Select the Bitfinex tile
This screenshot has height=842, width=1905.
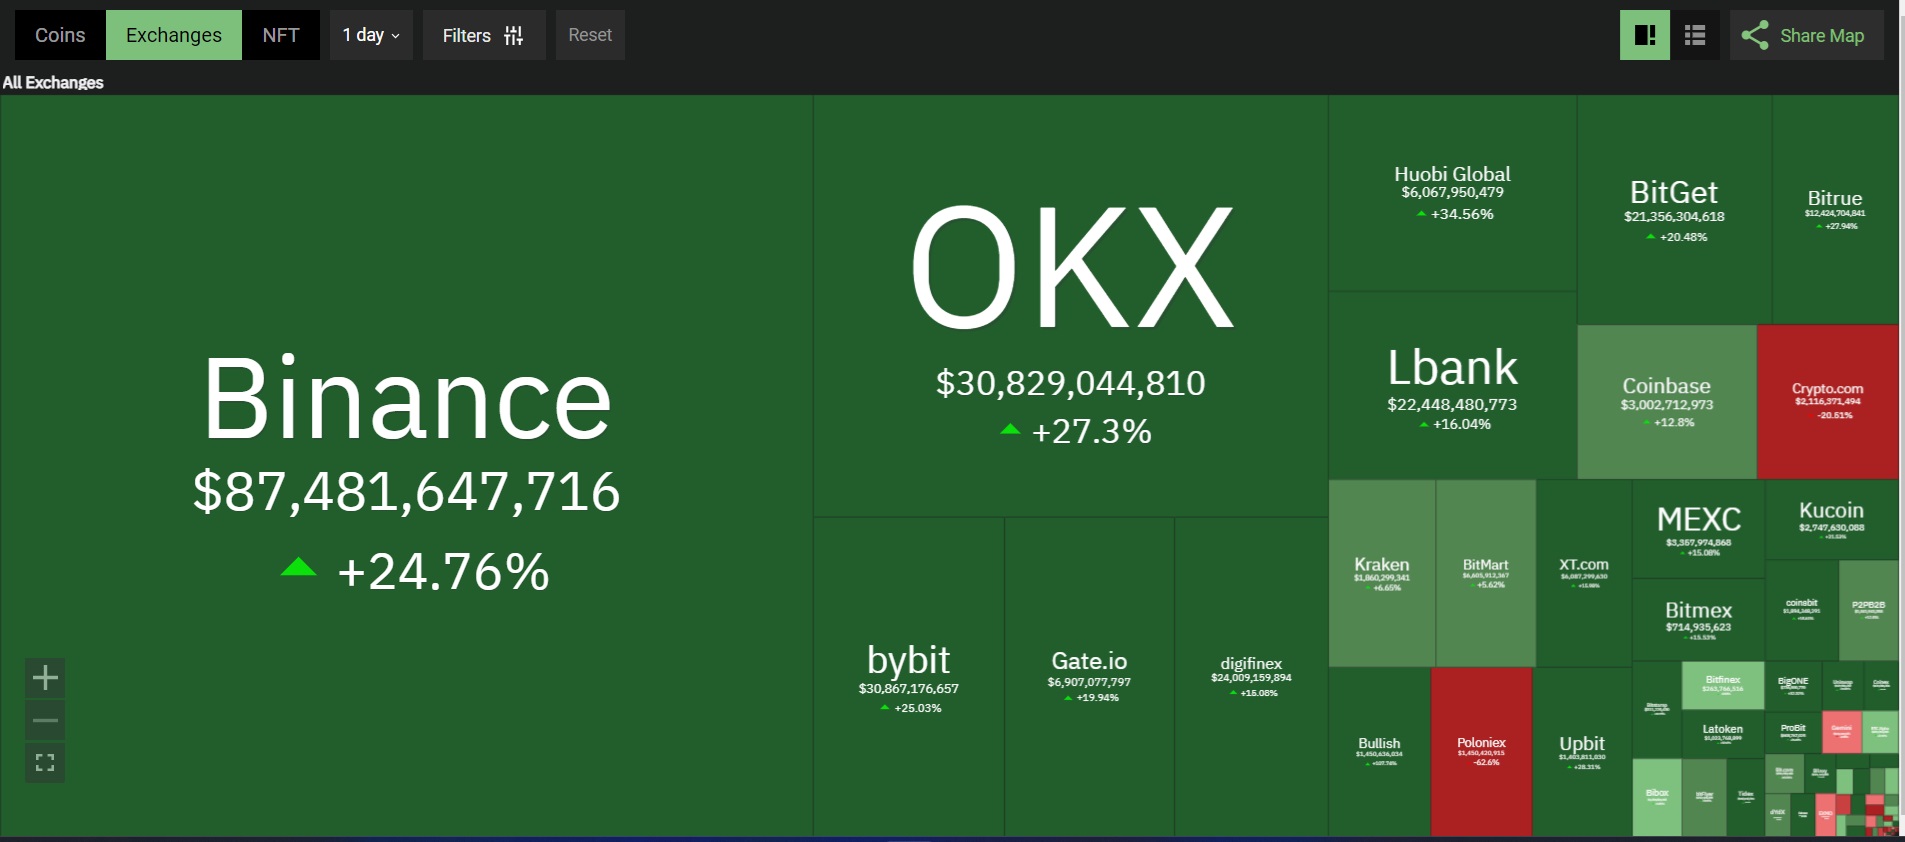(x=1723, y=685)
